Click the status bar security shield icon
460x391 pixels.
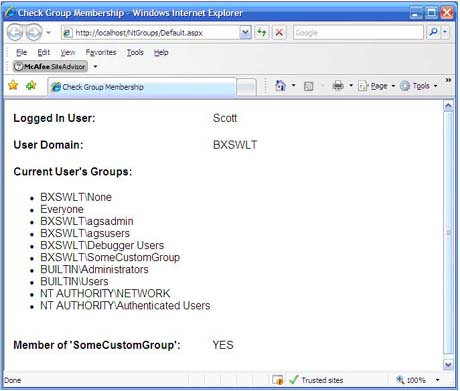pos(277,380)
